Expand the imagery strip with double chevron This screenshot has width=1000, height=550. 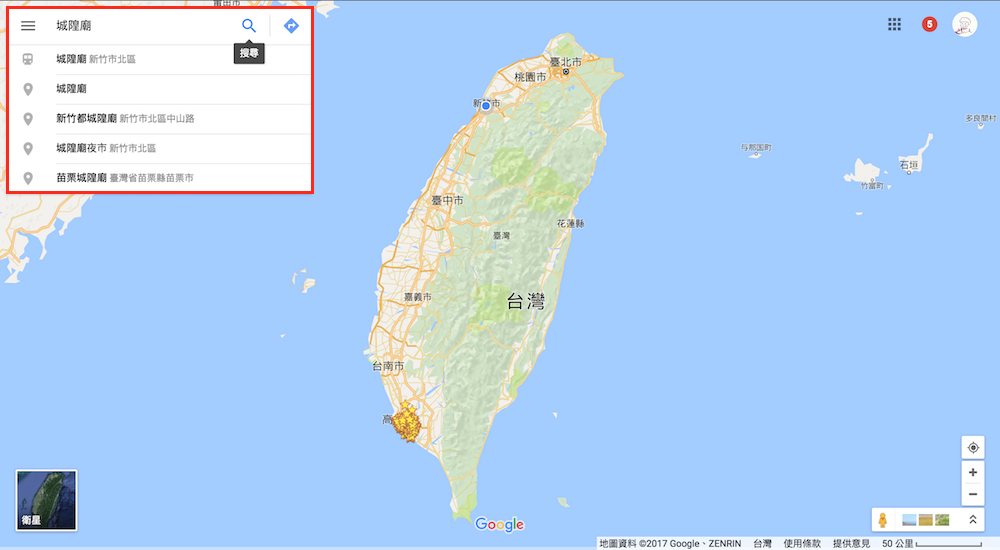pyautogui.click(x=973, y=519)
